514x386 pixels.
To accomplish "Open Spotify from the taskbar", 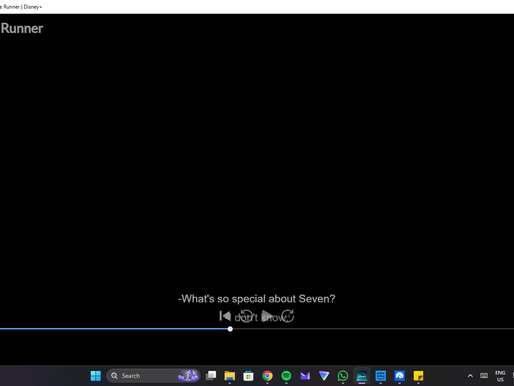I will point(286,376).
